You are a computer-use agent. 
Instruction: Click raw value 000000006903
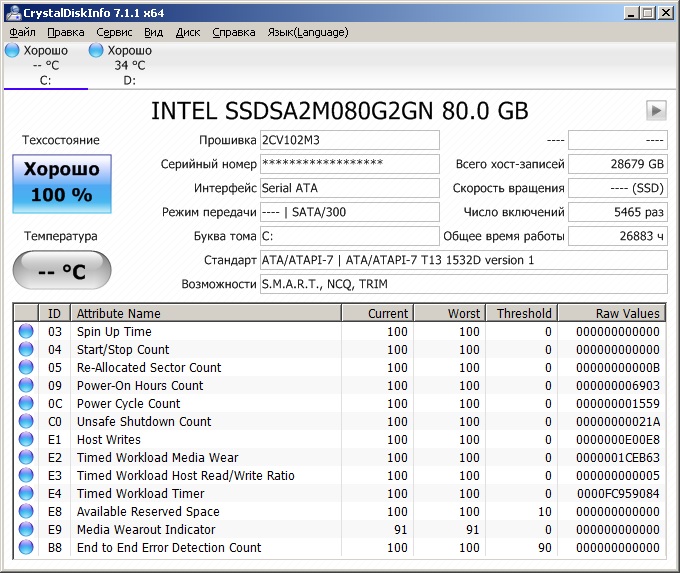point(618,385)
